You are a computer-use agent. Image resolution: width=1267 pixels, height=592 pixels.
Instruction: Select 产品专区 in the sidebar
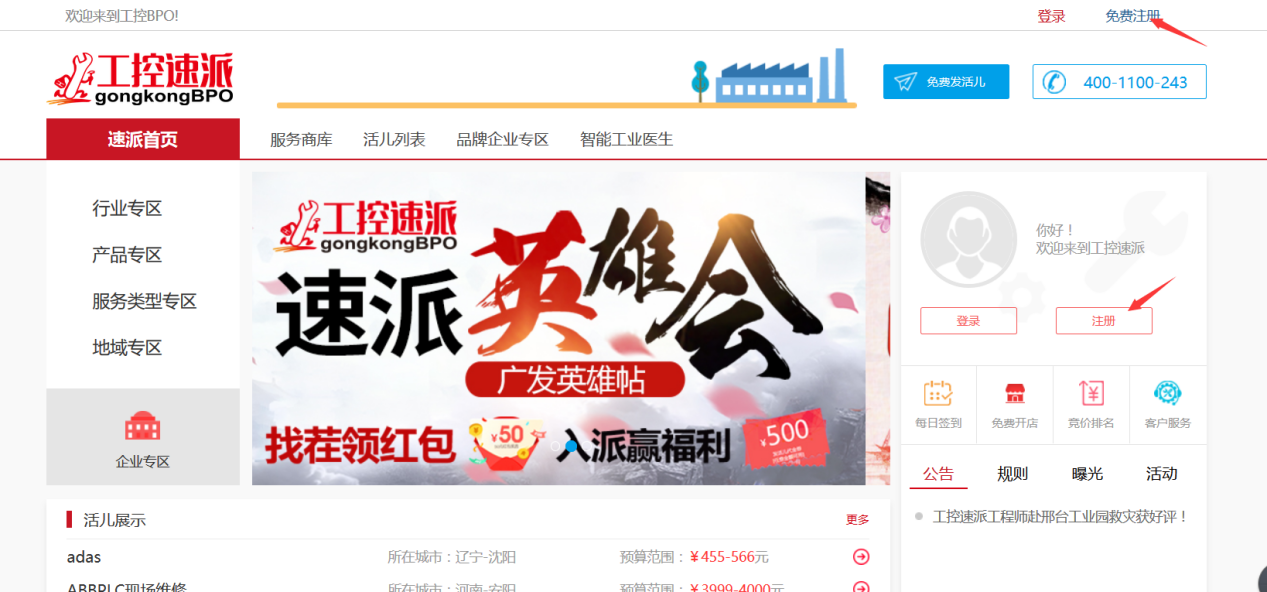click(x=127, y=255)
